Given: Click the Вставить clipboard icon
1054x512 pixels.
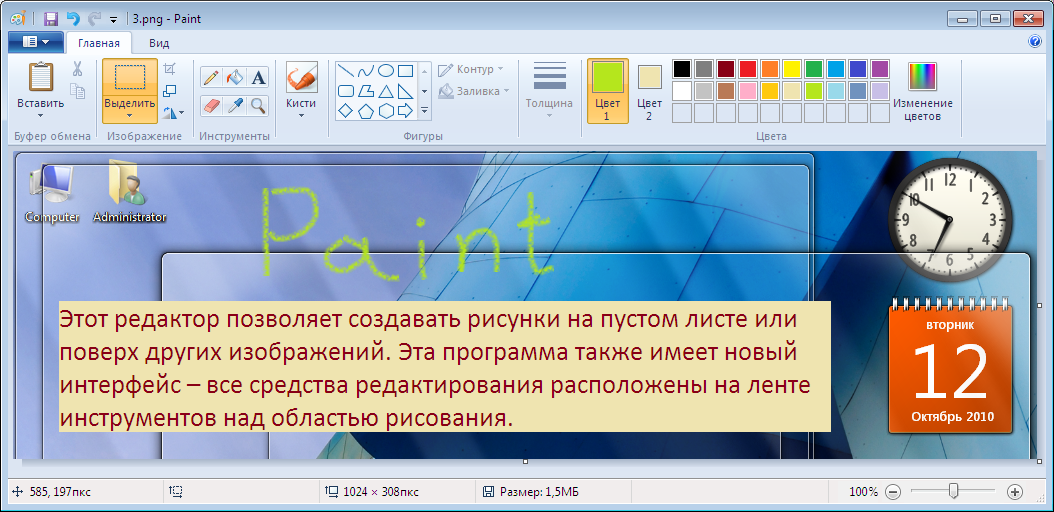Looking at the screenshot, I should [41, 76].
